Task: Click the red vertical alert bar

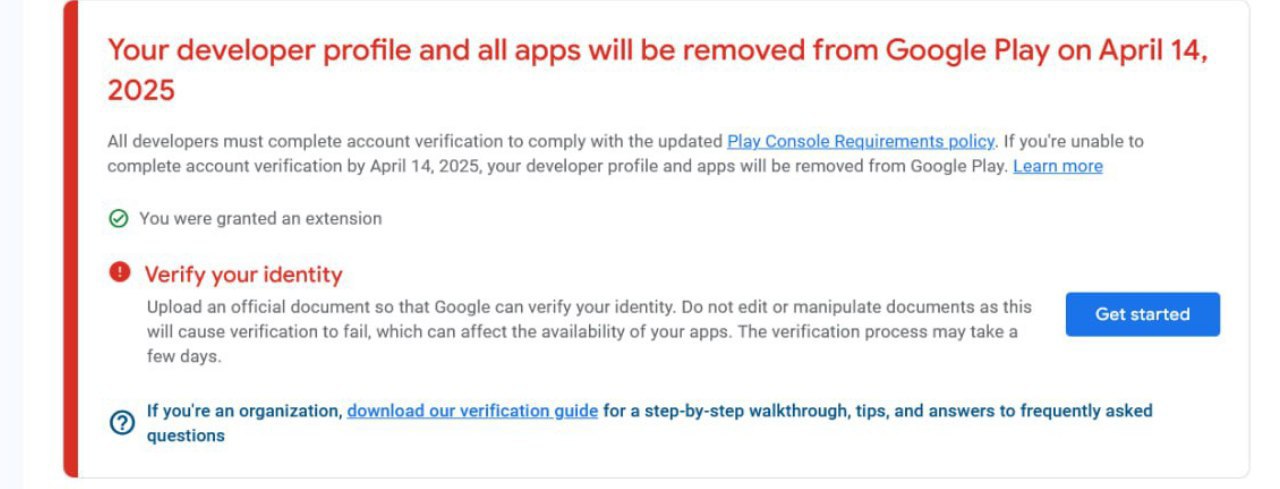Action: (70, 239)
